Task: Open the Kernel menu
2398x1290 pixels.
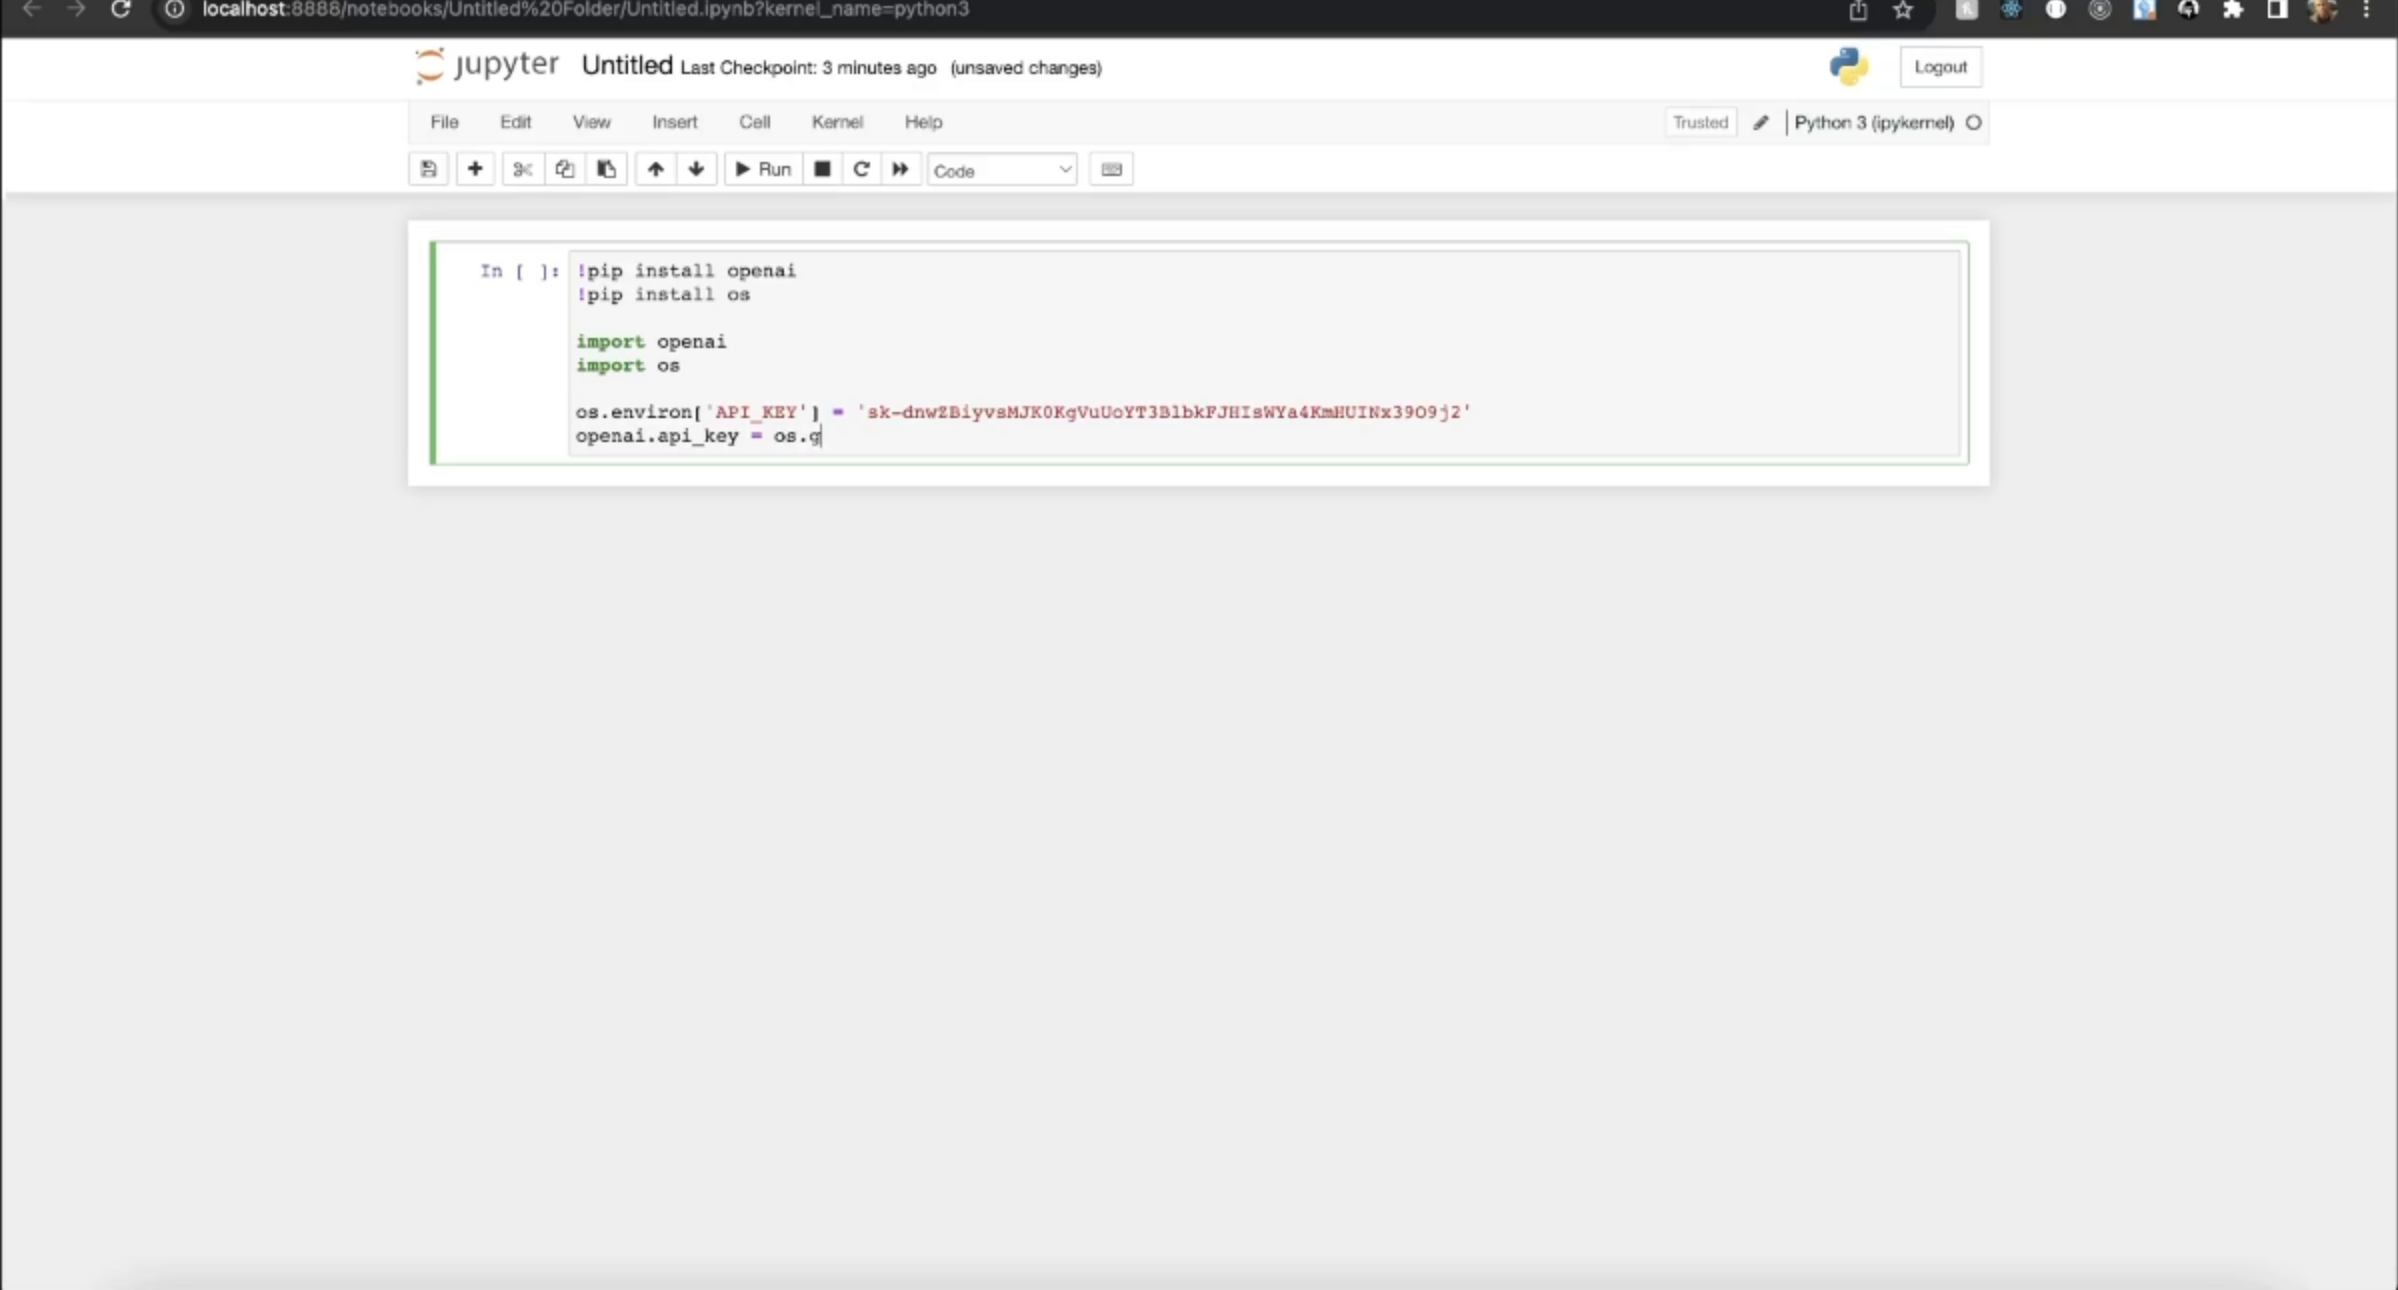Action: pos(837,122)
